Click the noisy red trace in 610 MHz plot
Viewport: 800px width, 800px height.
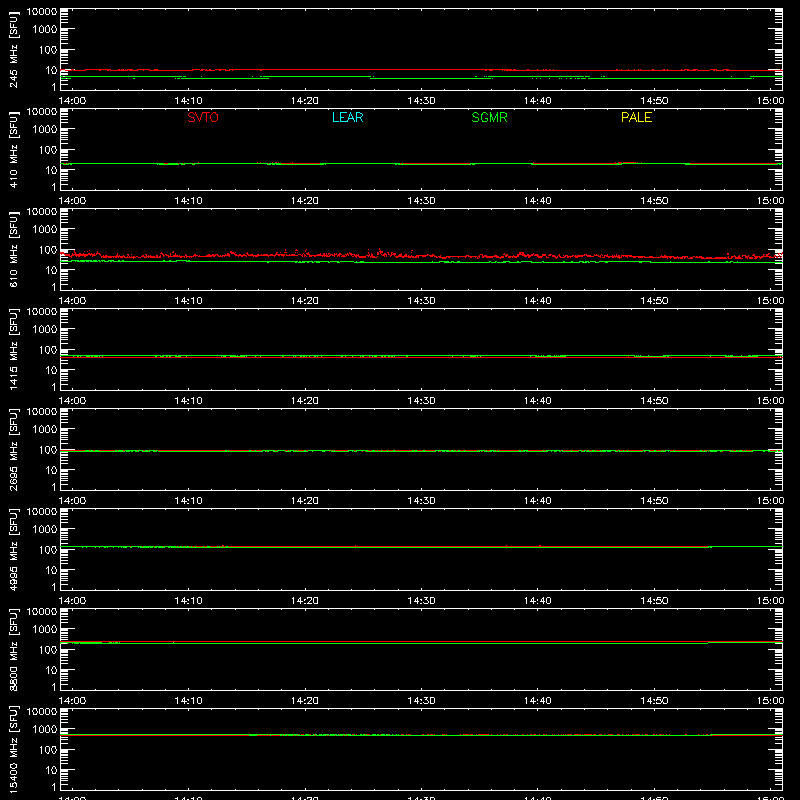tap(421, 255)
